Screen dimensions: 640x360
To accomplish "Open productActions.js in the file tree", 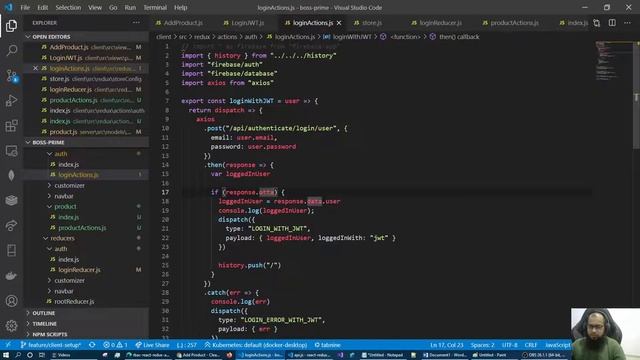I will coord(82,228).
